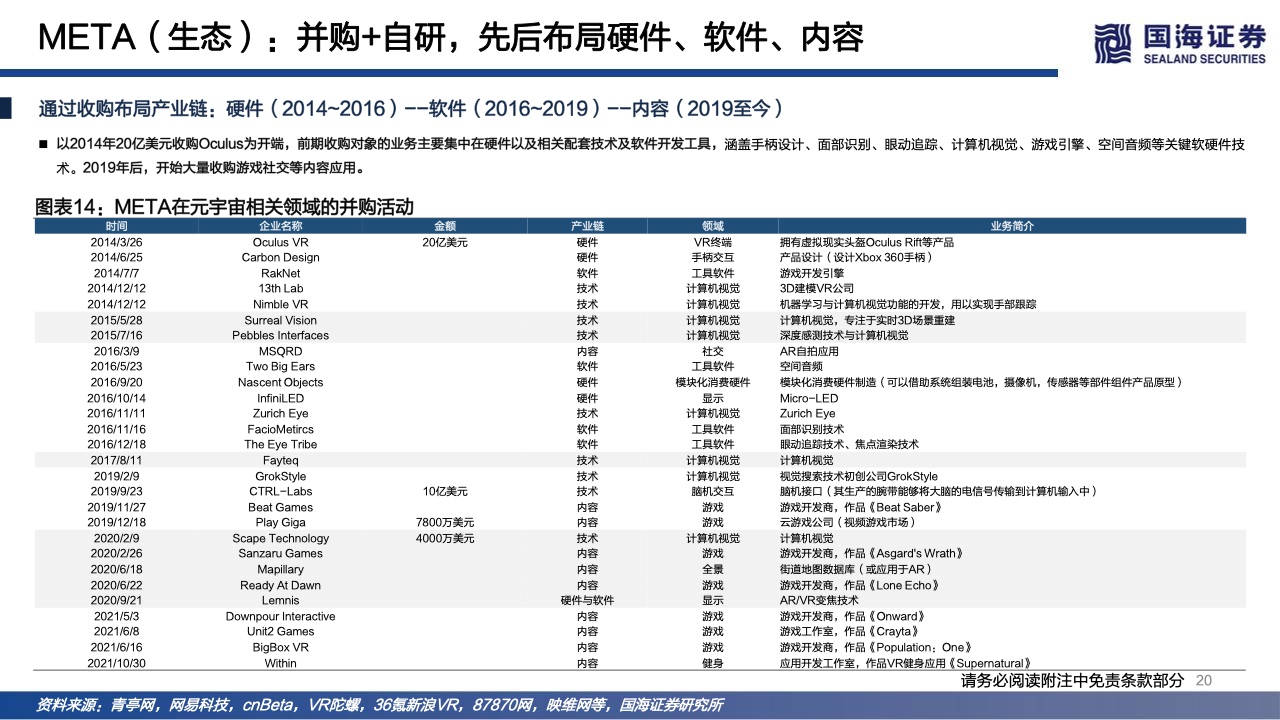The image size is (1280, 720).
Task: Click the Micro-LED description cell
Action: (x=807, y=398)
